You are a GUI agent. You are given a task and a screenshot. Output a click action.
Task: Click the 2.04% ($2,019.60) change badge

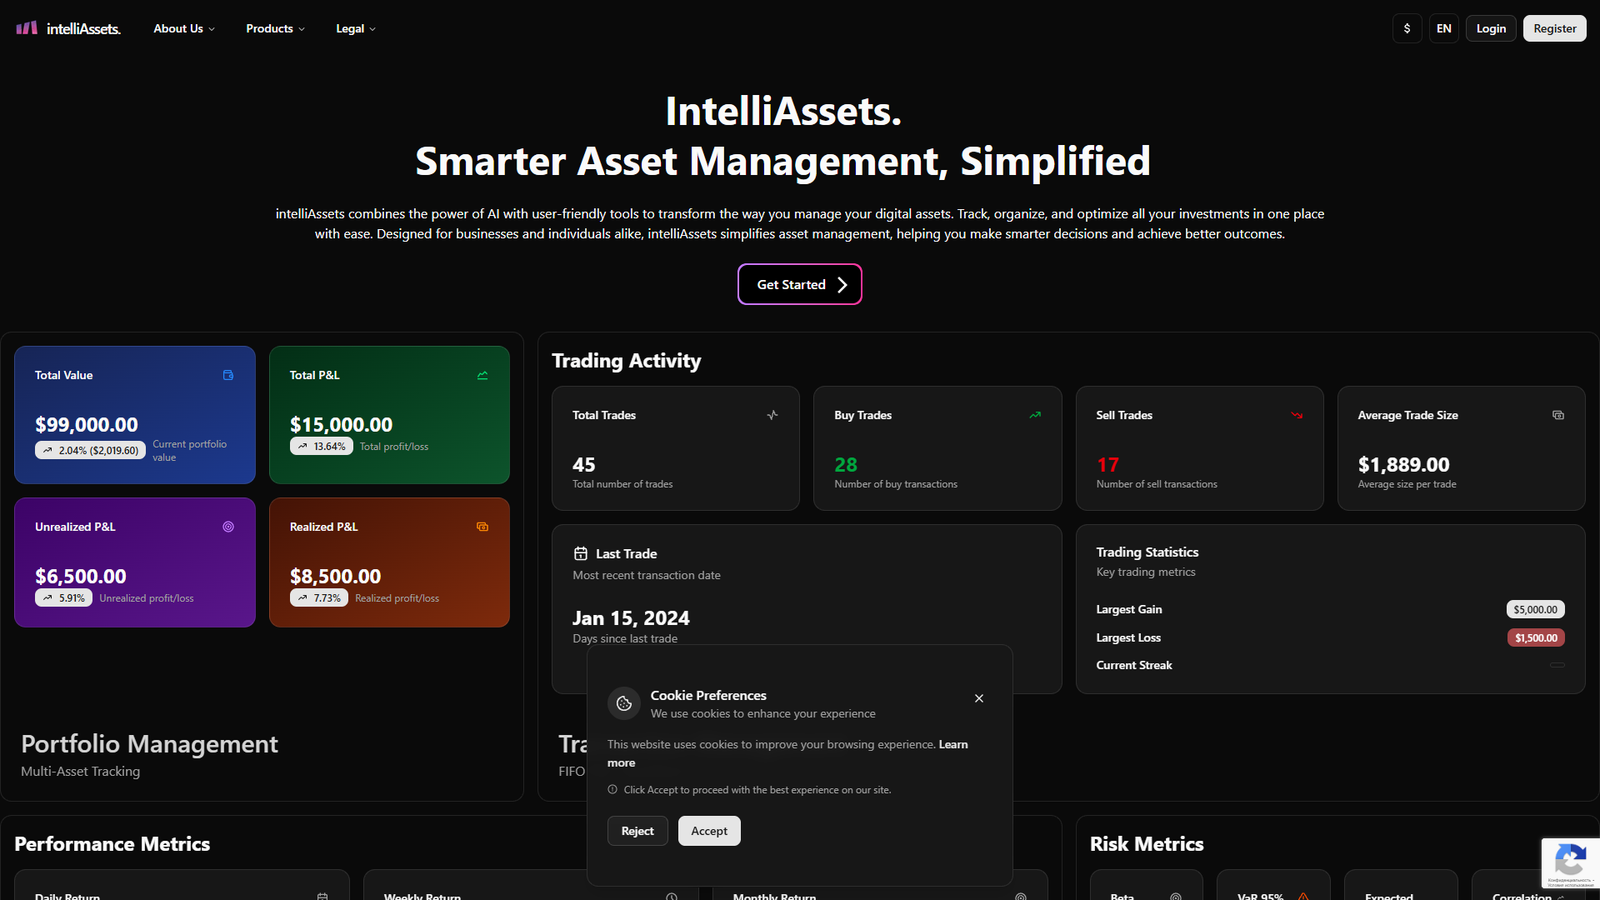tap(90, 450)
